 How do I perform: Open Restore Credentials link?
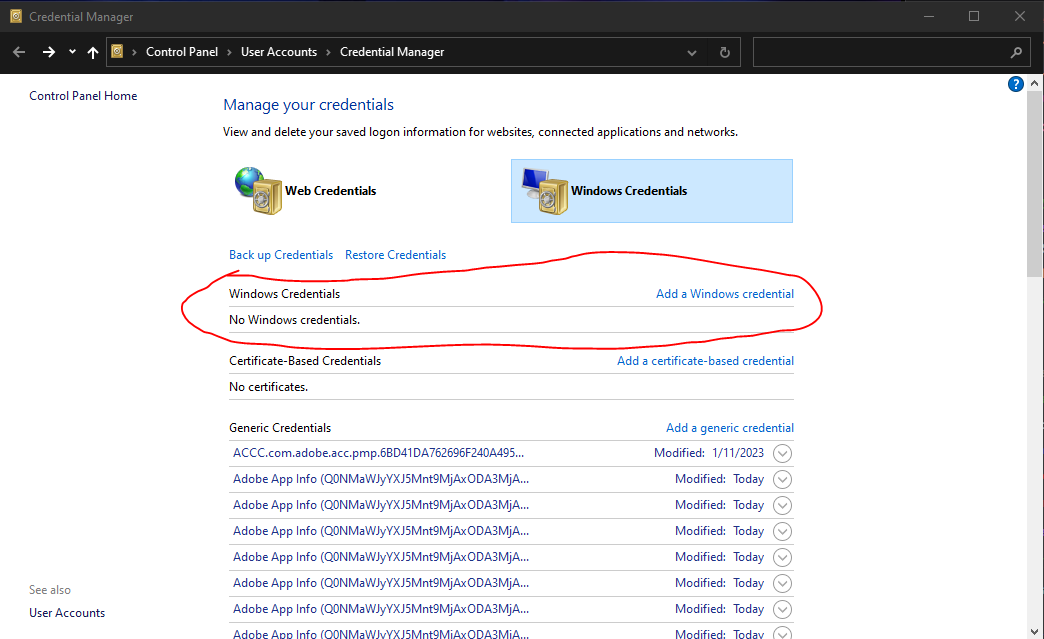click(x=395, y=255)
